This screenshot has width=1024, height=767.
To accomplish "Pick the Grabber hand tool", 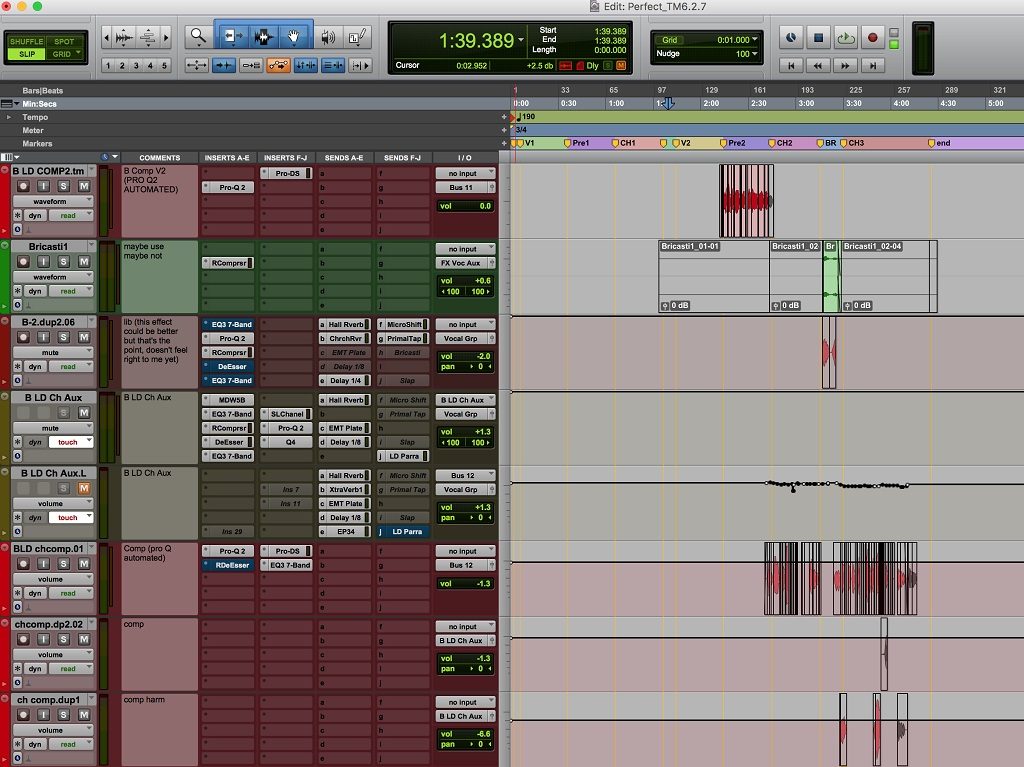I will [x=293, y=37].
